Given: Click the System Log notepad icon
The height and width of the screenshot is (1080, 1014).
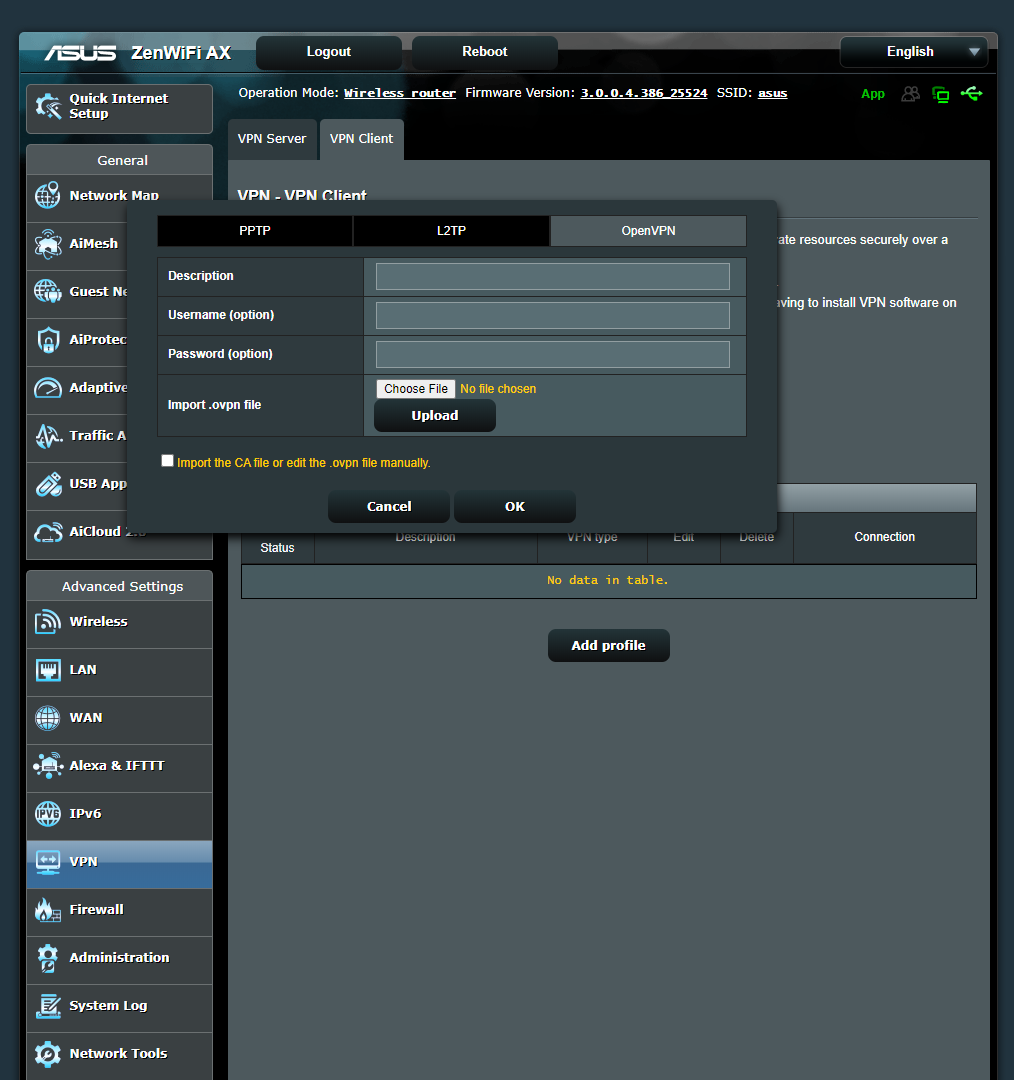Looking at the screenshot, I should [x=48, y=1006].
